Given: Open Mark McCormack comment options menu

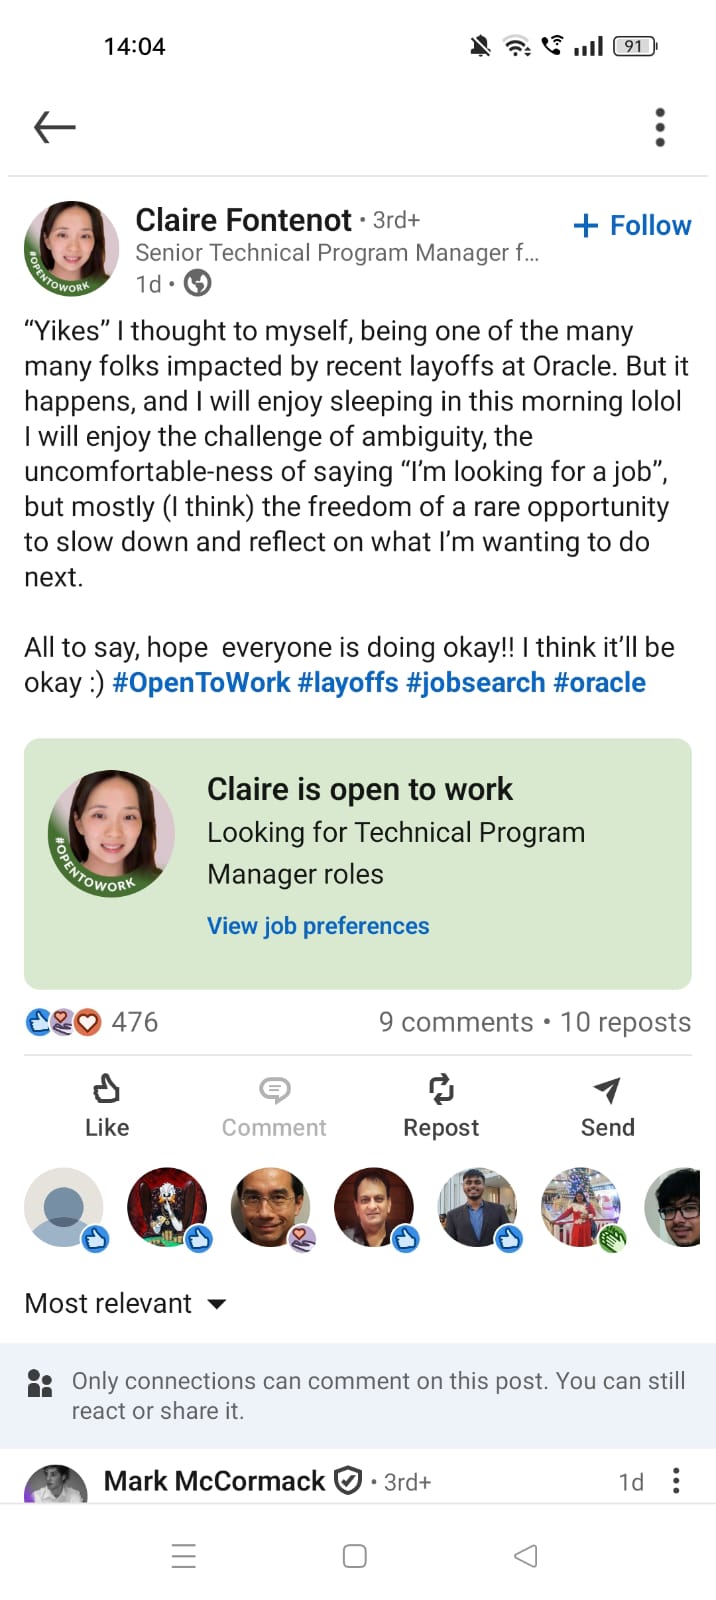Looking at the screenshot, I should point(677,1481).
